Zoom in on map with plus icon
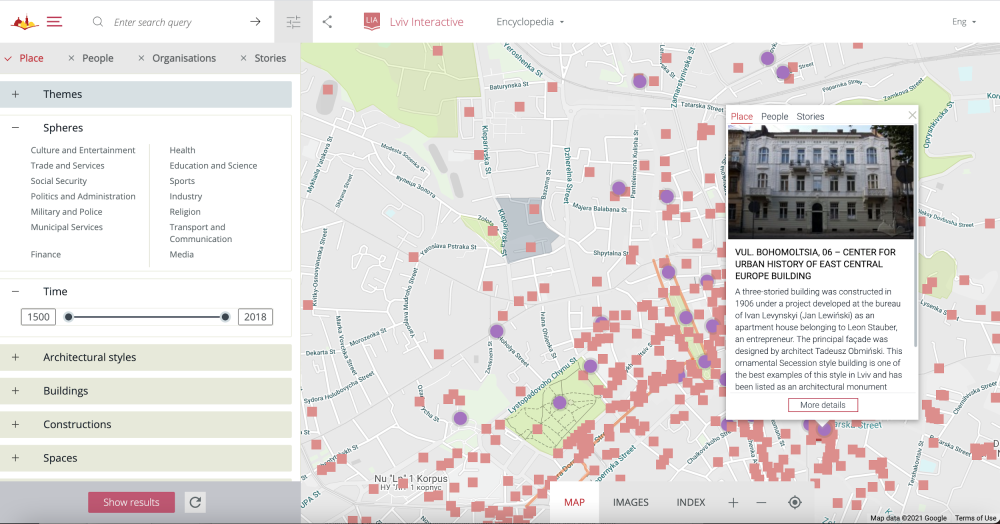 click(x=733, y=502)
